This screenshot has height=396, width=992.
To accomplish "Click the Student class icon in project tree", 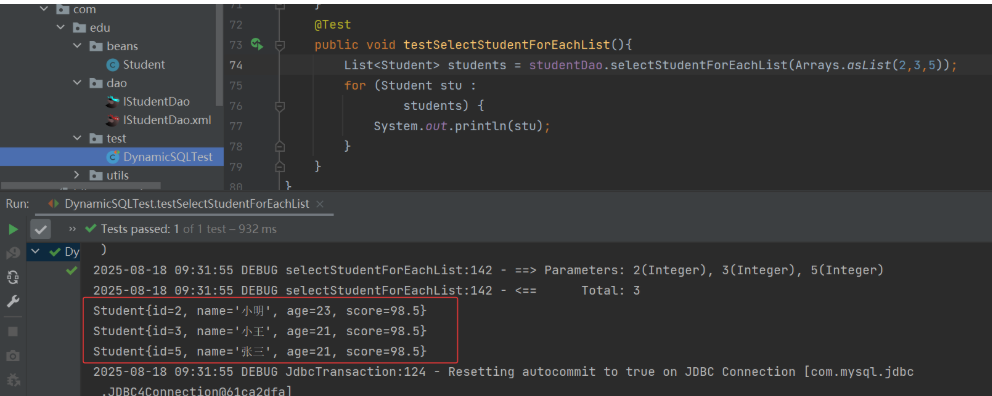I will coord(113,65).
